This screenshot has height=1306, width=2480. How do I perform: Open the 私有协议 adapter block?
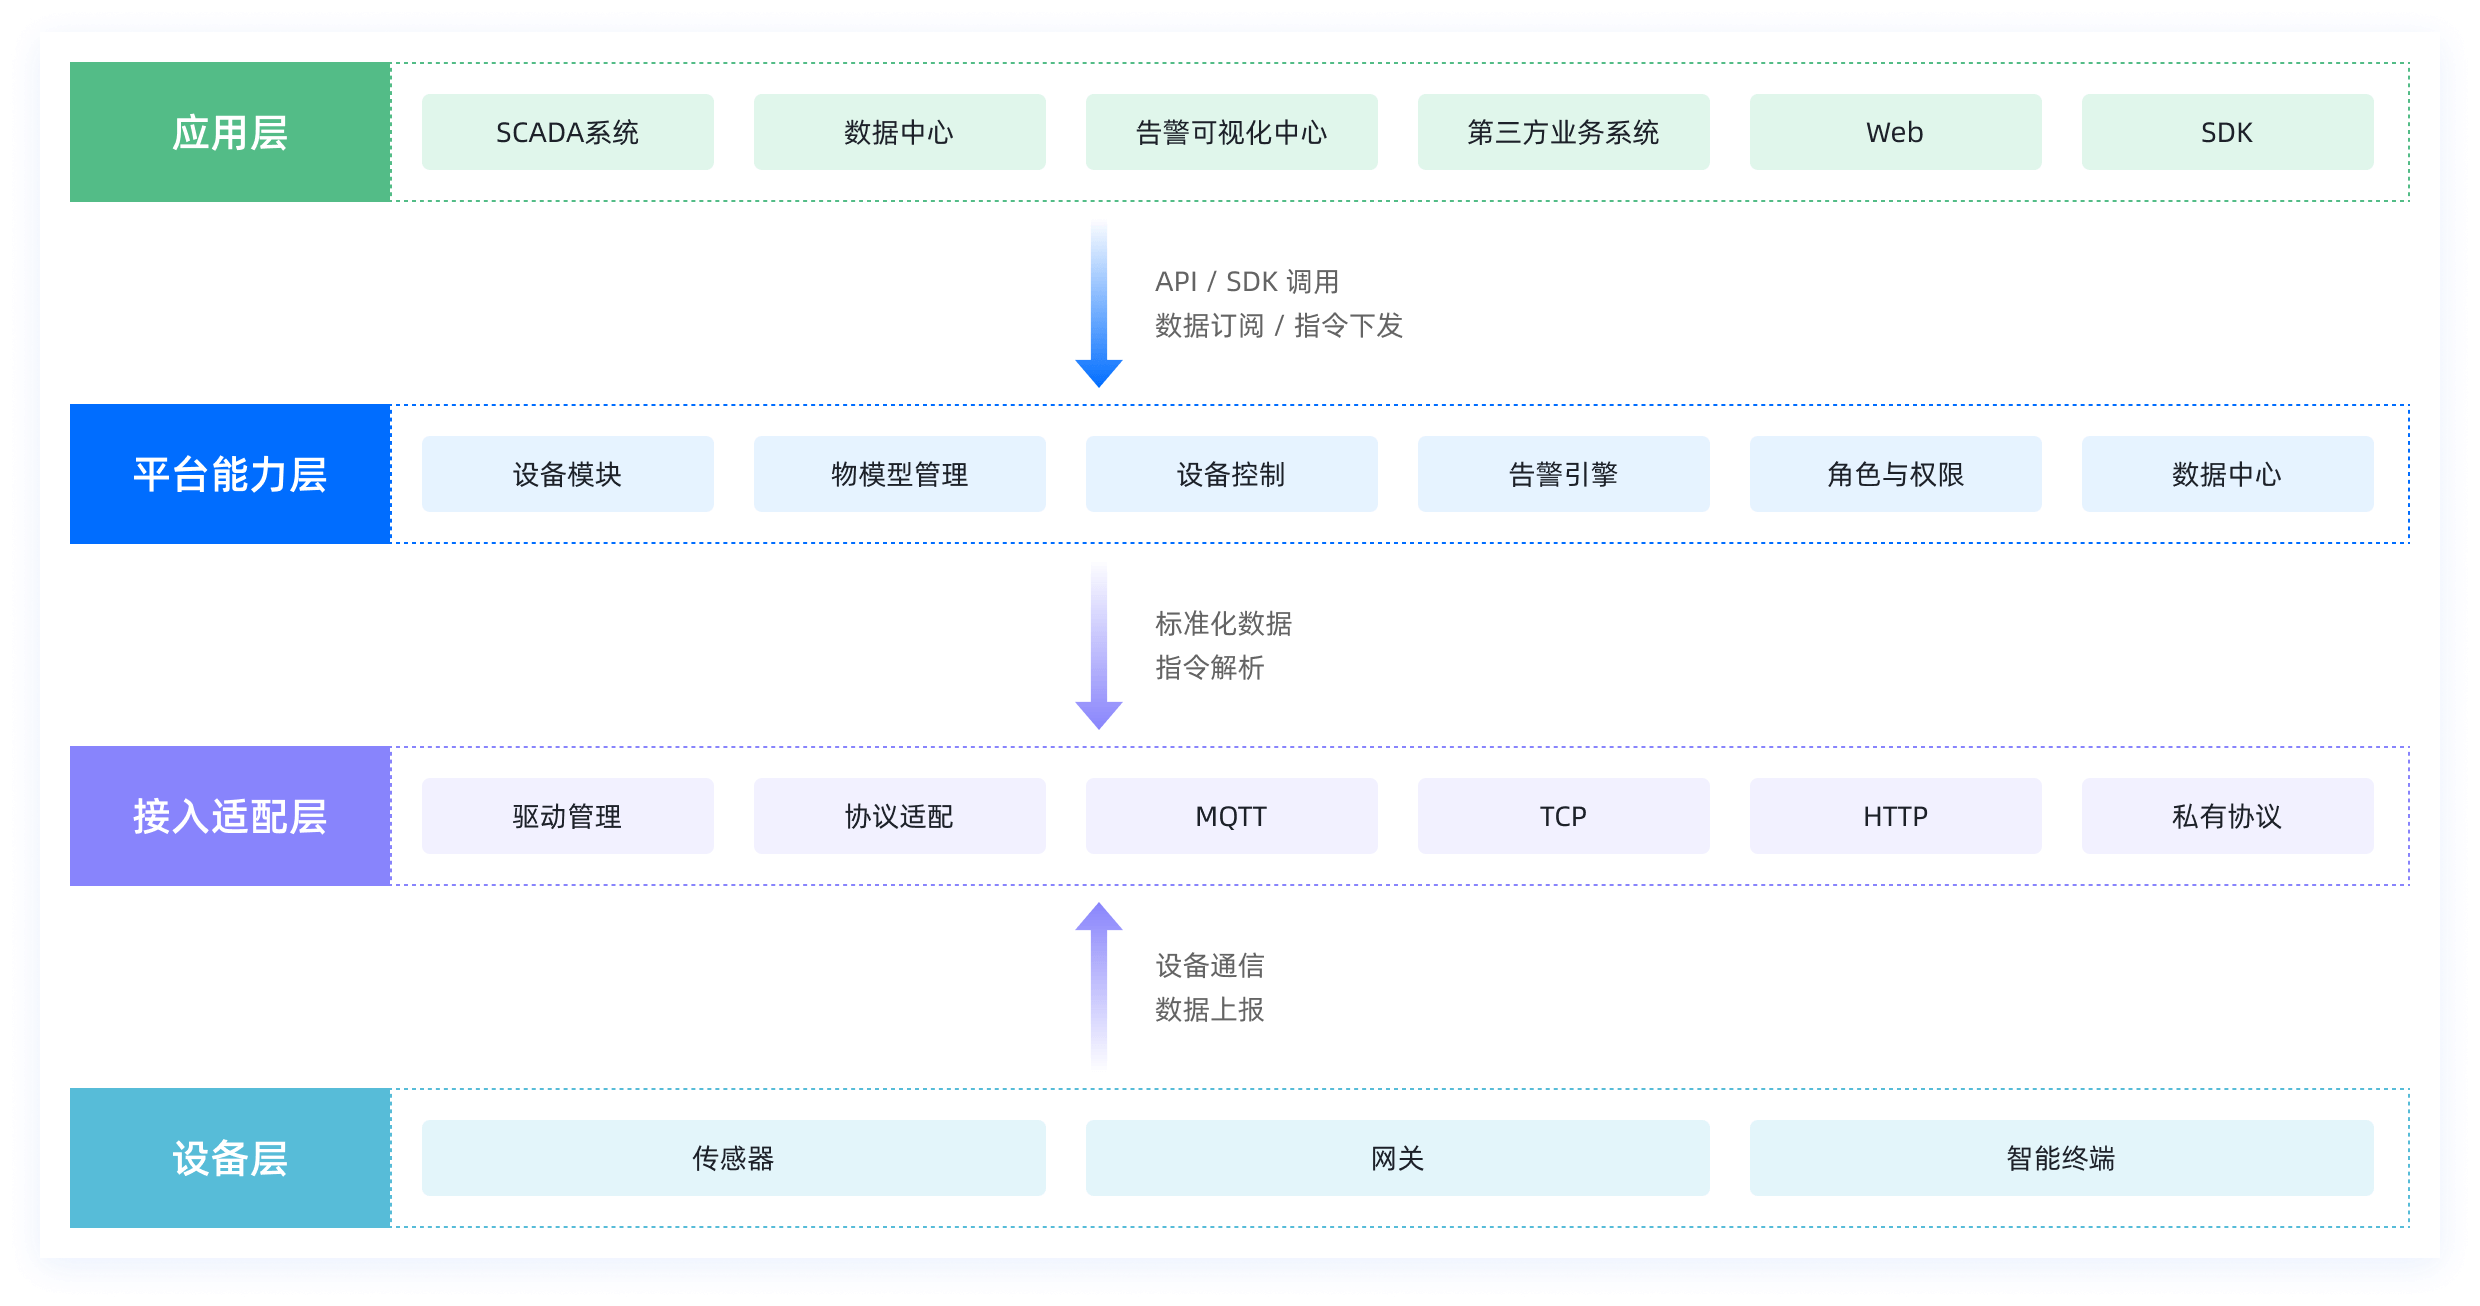click(x=2227, y=815)
